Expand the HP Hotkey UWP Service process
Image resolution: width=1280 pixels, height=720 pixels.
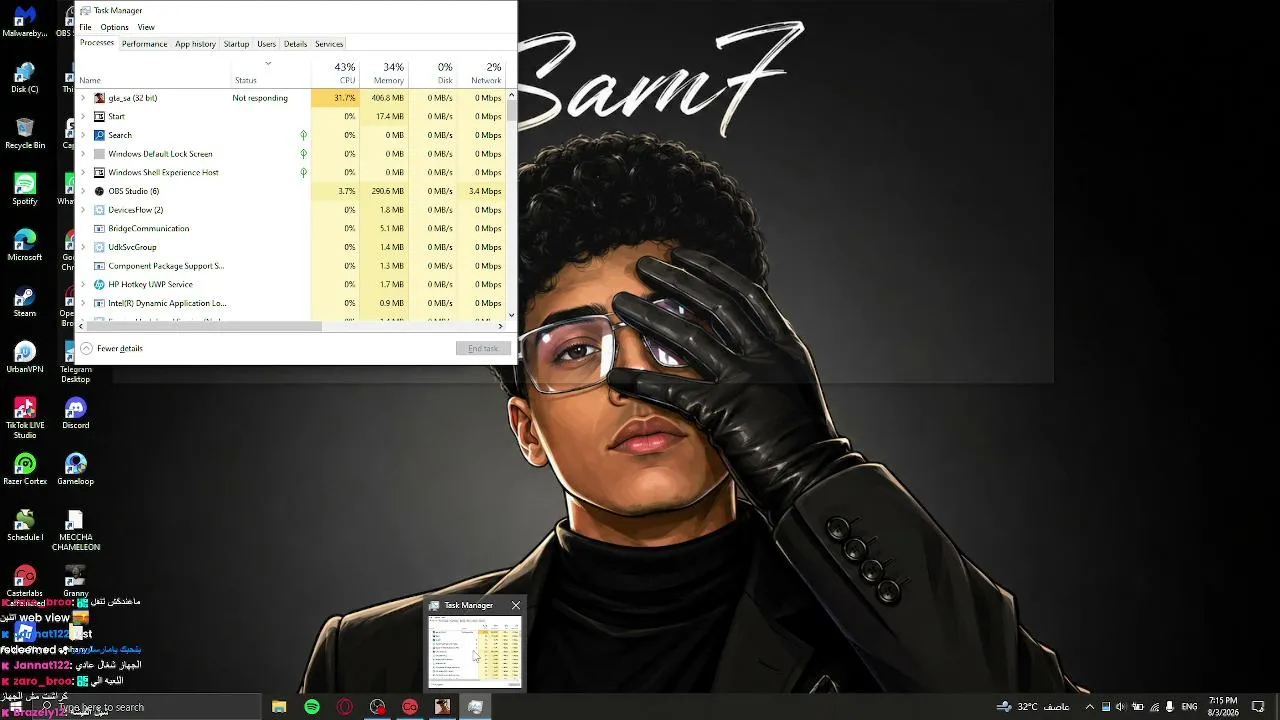(x=83, y=284)
